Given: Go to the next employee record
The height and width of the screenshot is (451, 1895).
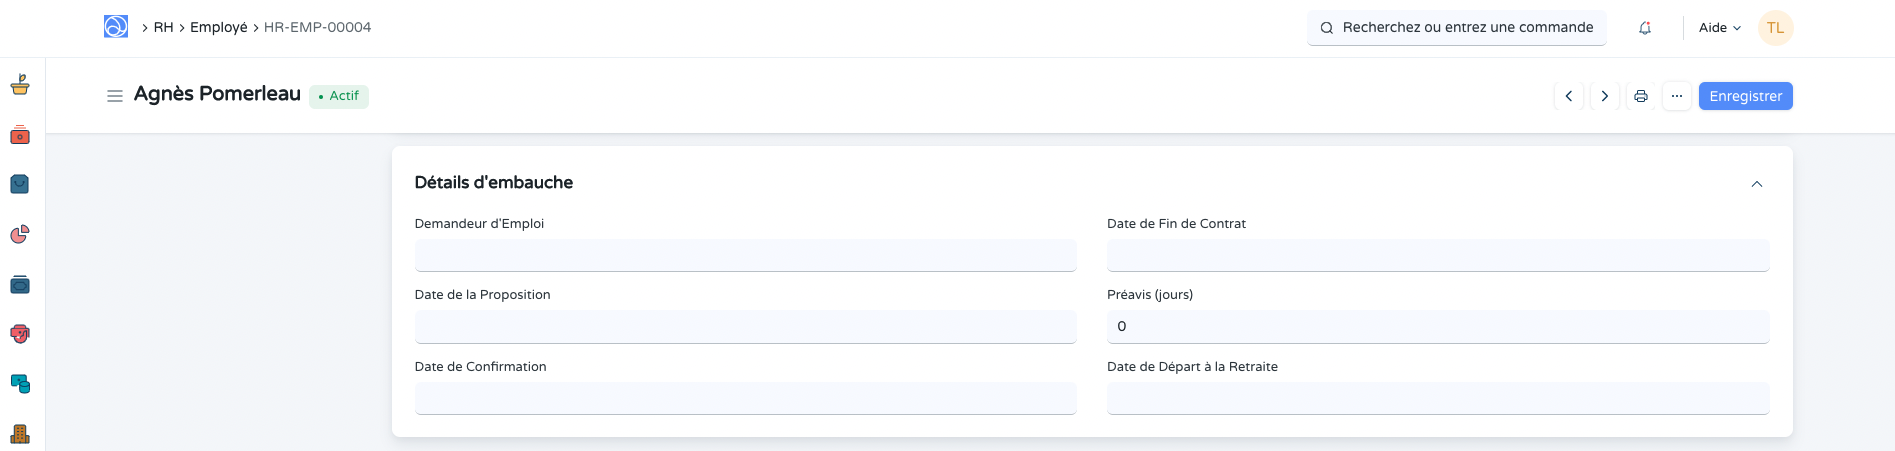Looking at the screenshot, I should point(1605,96).
